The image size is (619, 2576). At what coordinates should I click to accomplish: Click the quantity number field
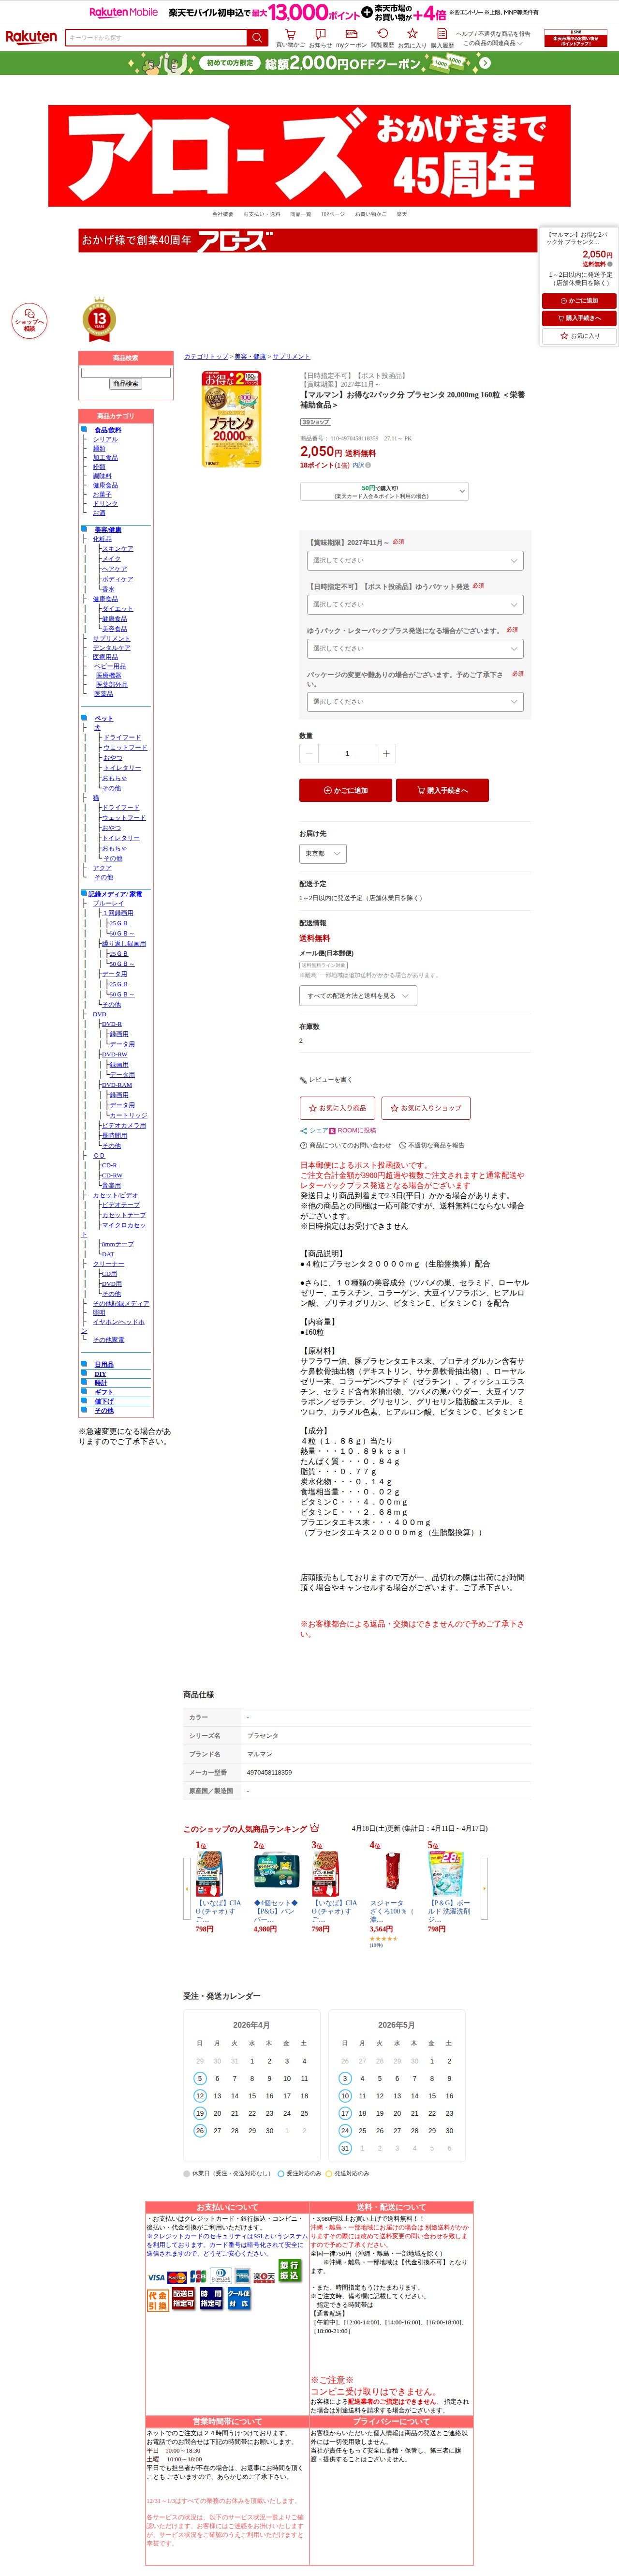point(347,753)
